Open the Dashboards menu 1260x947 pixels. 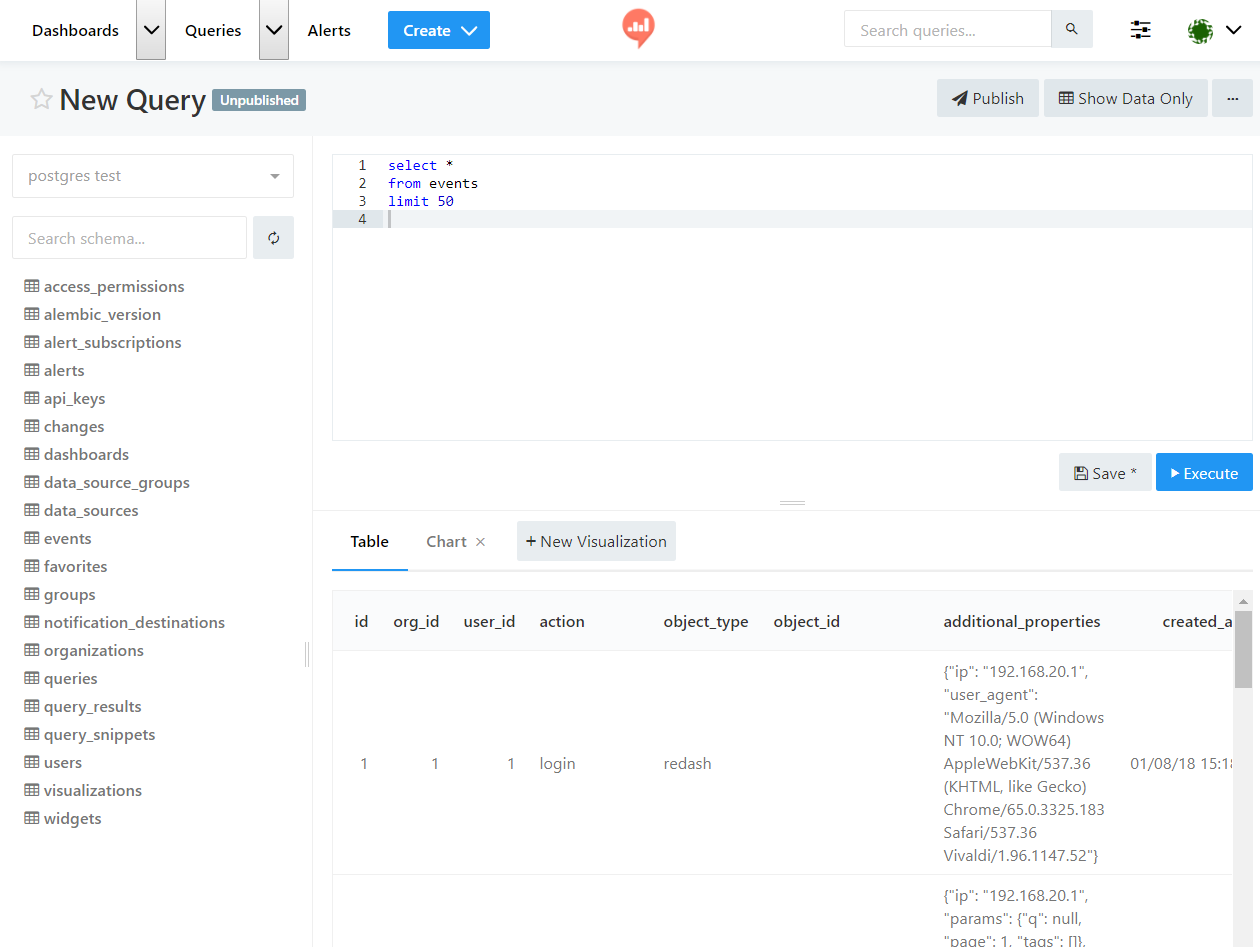(x=75, y=30)
